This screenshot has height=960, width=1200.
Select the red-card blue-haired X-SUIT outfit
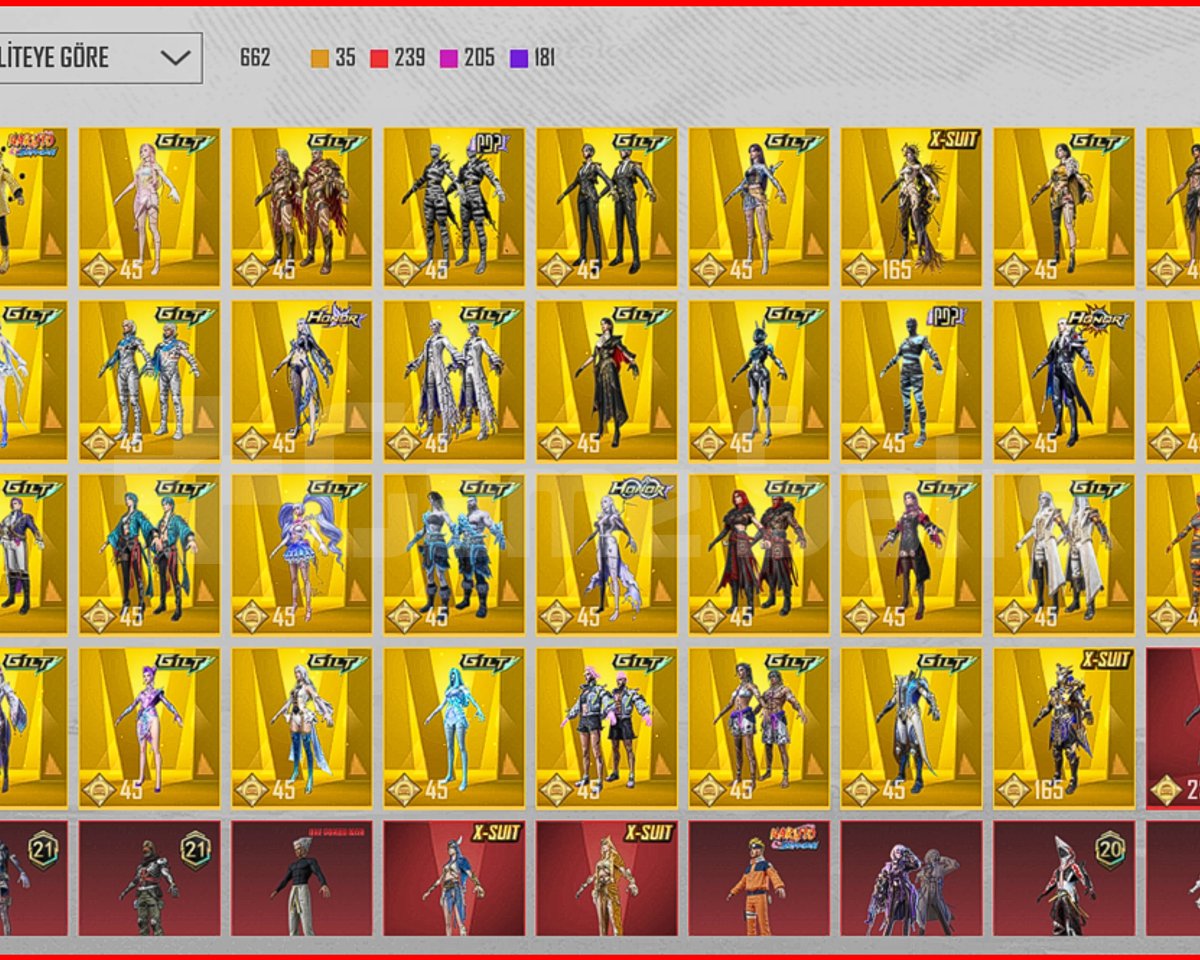coord(454,879)
